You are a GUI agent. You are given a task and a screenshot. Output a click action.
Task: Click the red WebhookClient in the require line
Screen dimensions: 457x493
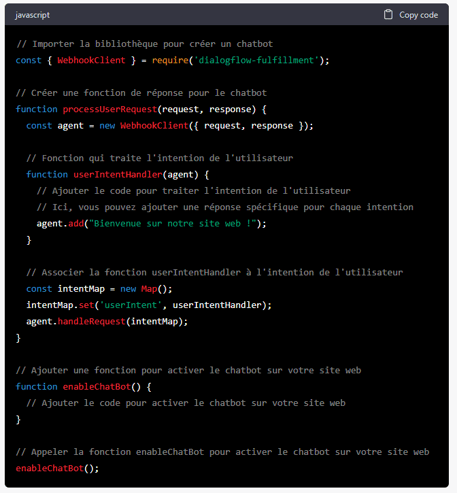[x=91, y=60]
